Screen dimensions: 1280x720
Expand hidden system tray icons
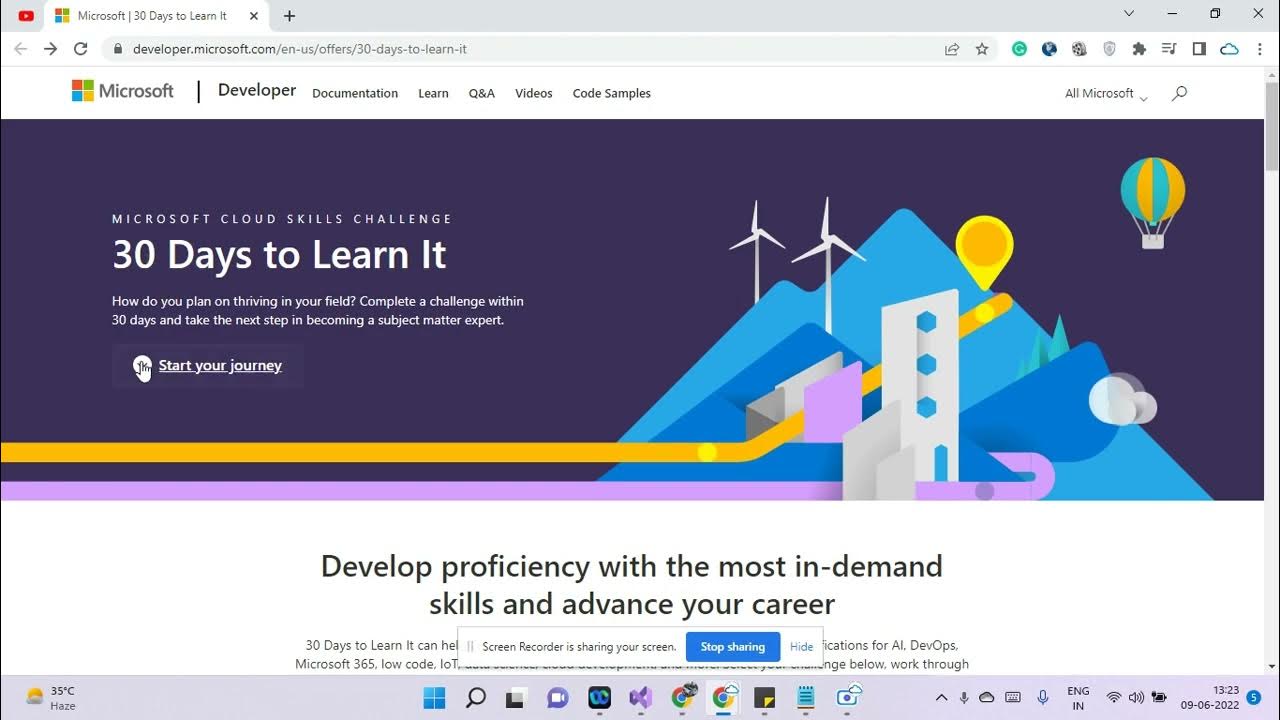click(x=941, y=697)
